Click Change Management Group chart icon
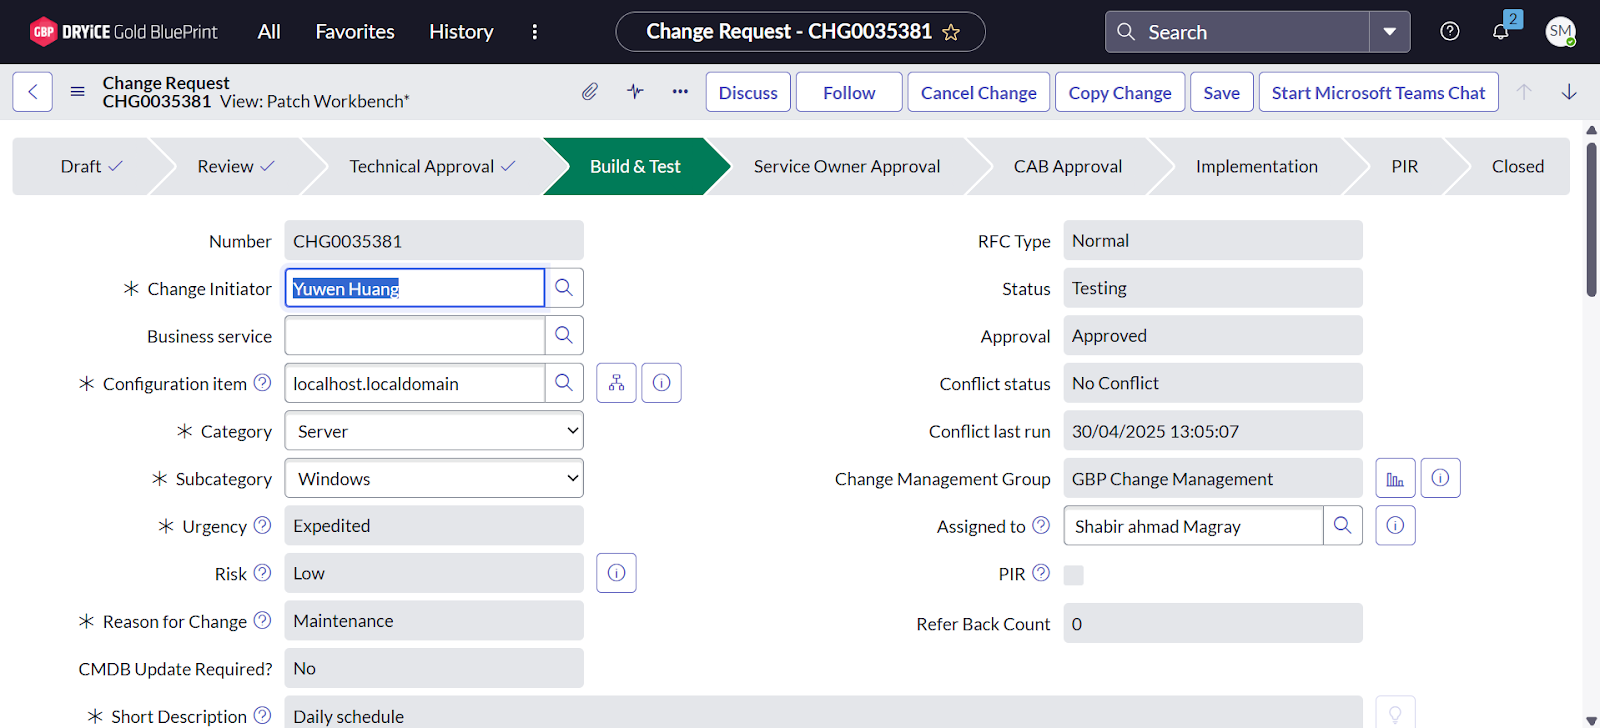Viewport: 1600px width, 728px height. click(x=1395, y=479)
